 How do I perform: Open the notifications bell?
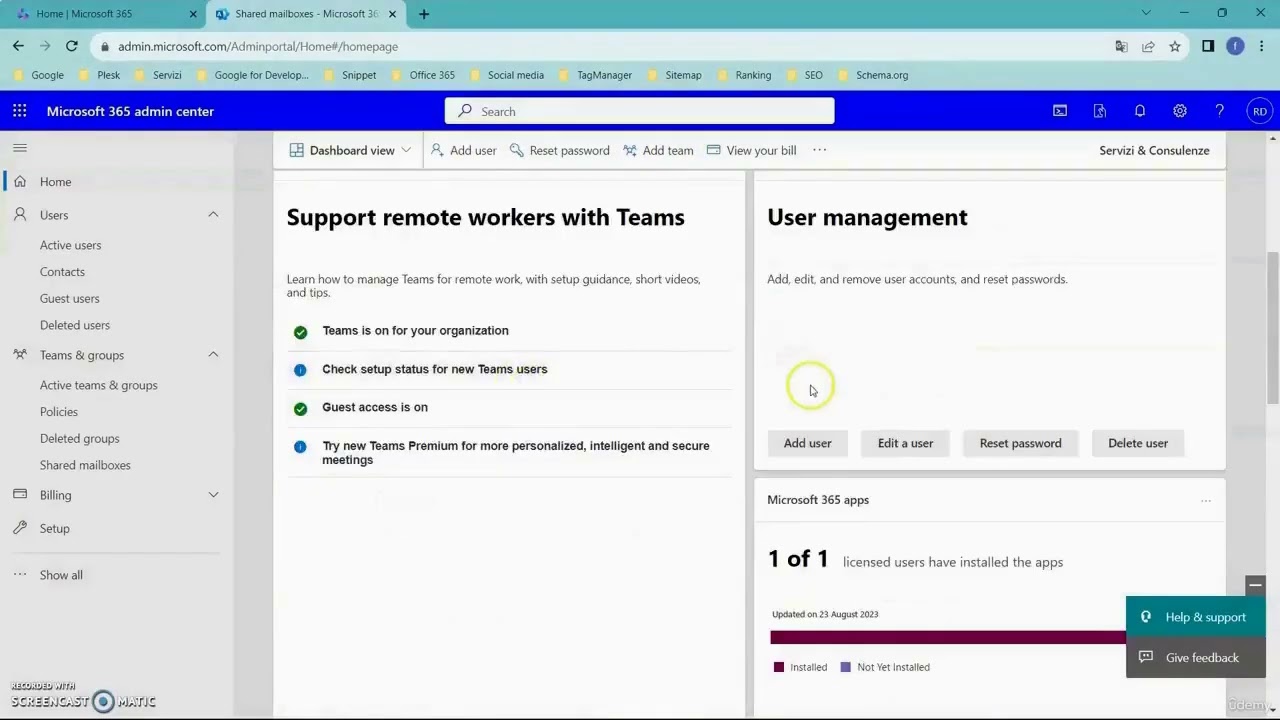pyautogui.click(x=1140, y=111)
